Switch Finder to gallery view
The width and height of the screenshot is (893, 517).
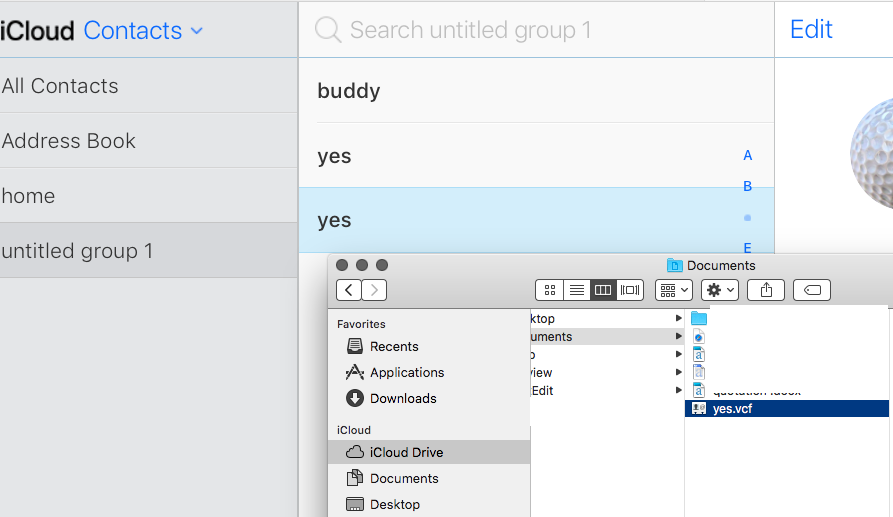click(630, 290)
